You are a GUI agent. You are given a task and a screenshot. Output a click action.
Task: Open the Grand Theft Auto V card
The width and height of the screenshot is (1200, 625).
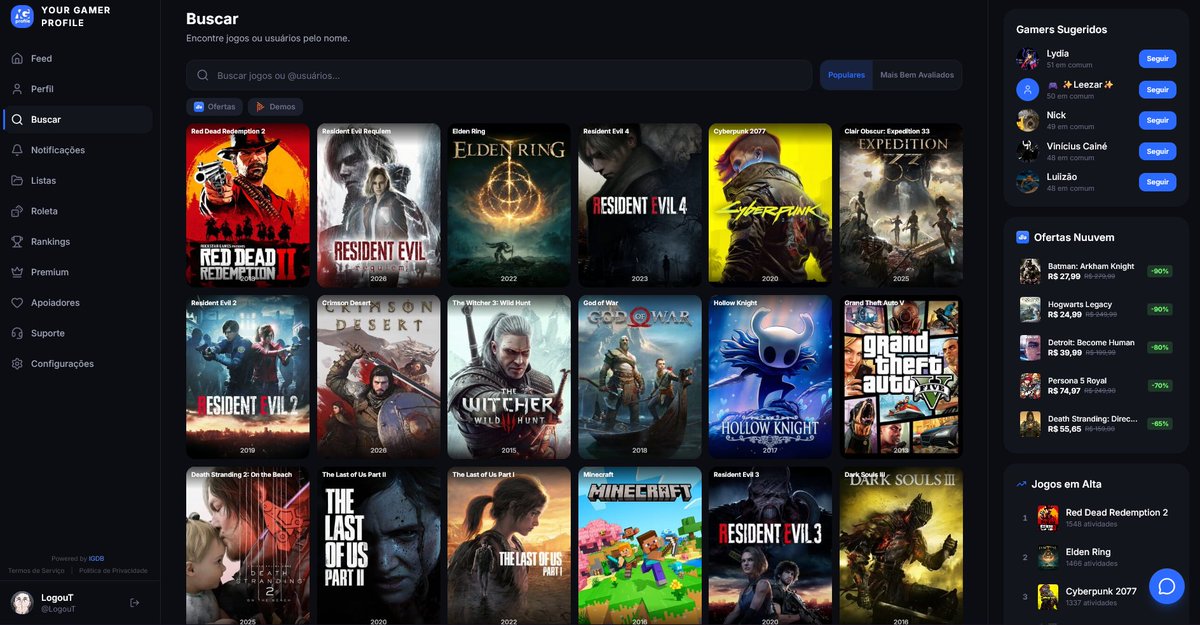(x=901, y=377)
